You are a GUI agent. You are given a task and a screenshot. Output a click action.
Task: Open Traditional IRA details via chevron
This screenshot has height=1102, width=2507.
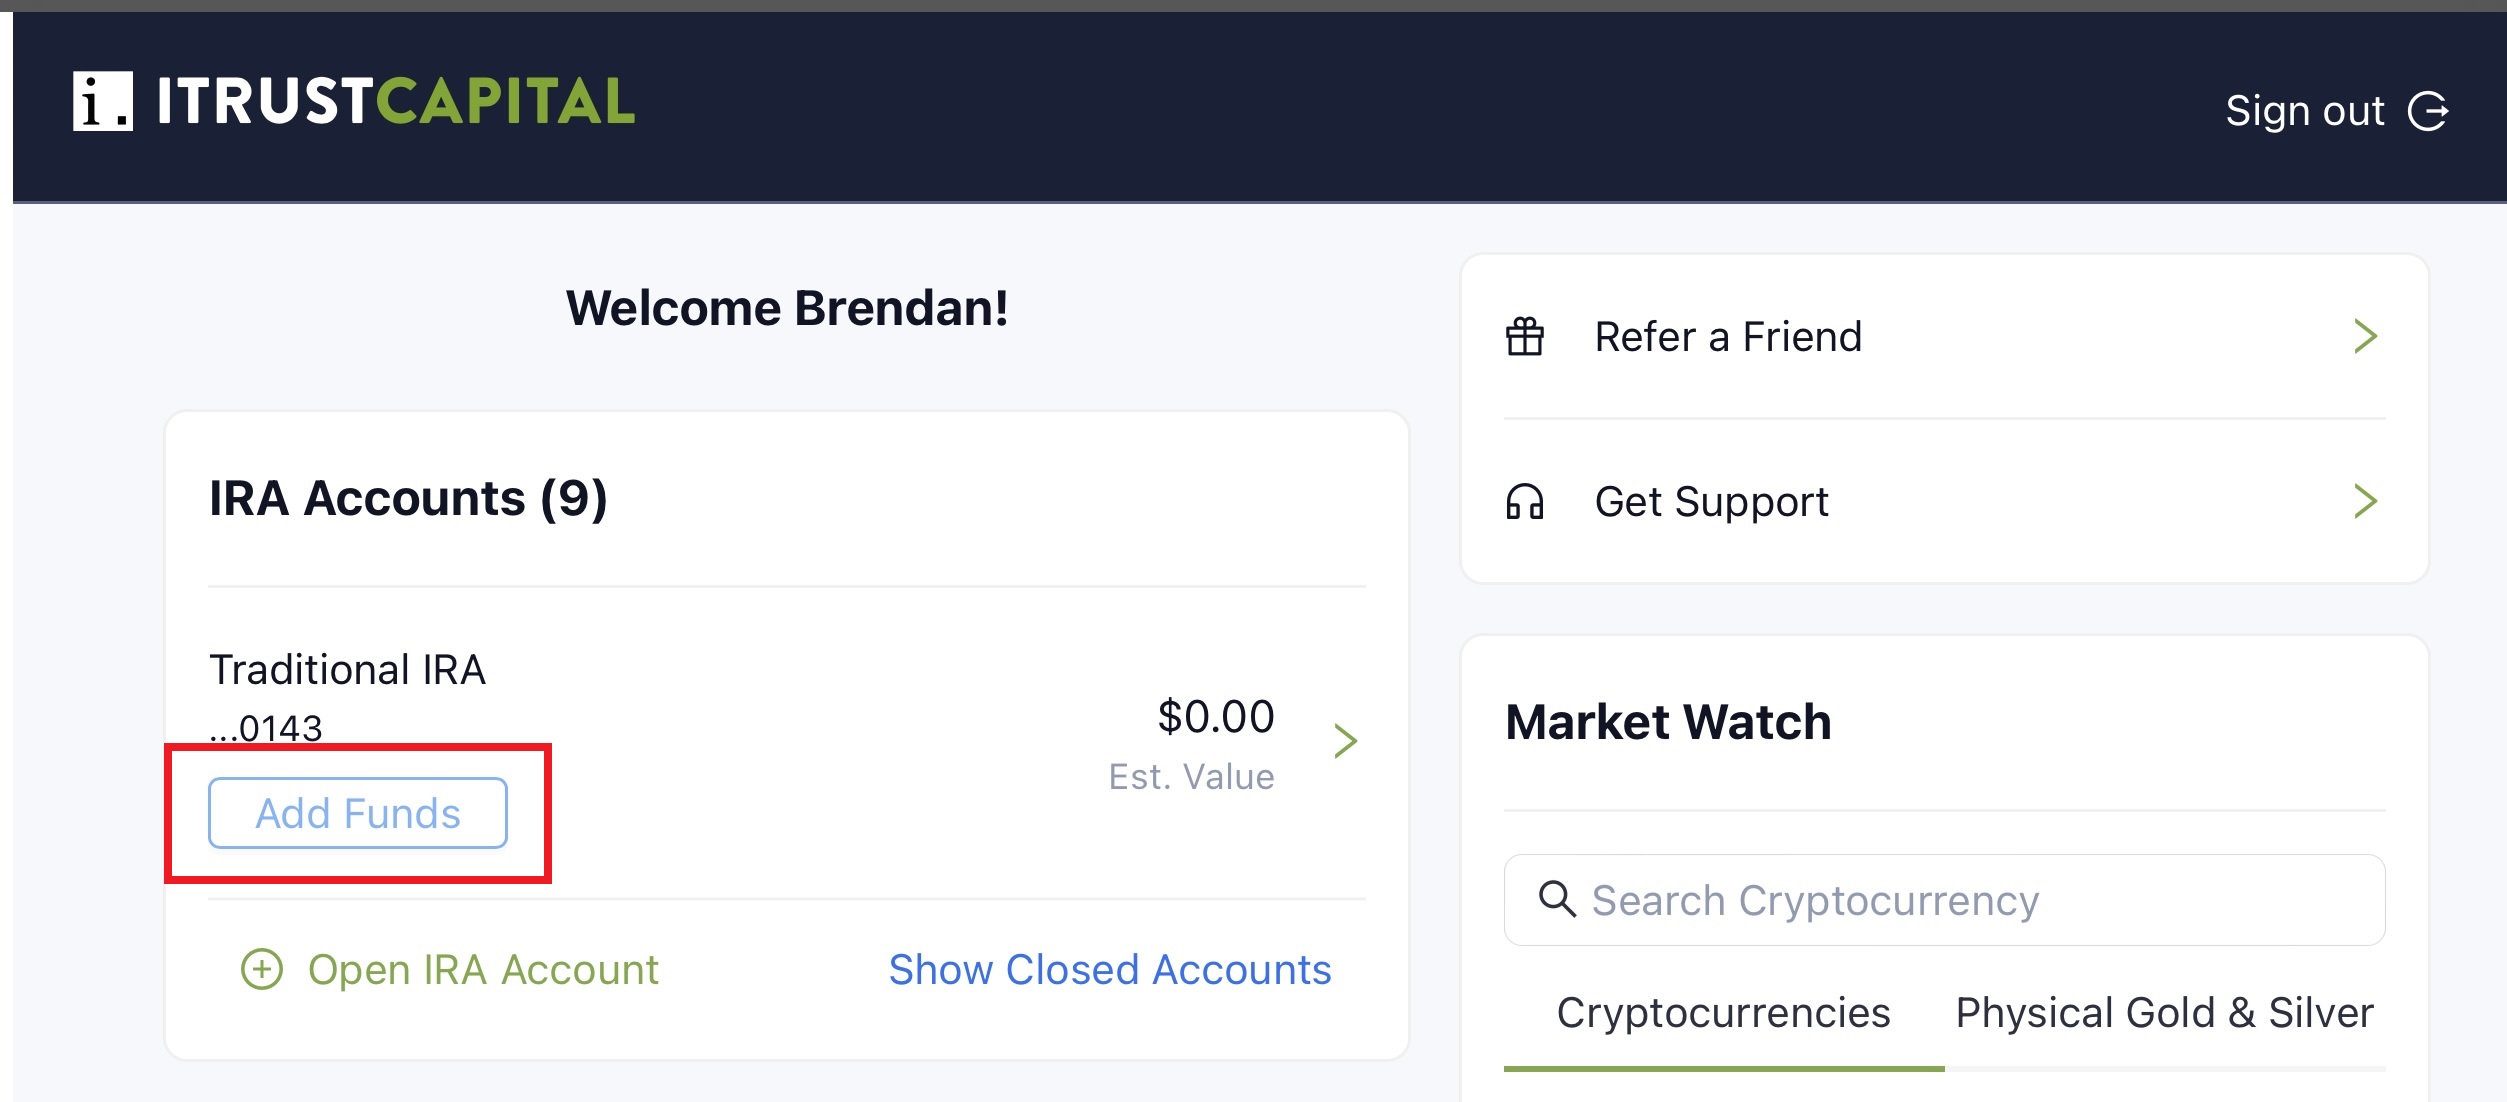[1346, 741]
